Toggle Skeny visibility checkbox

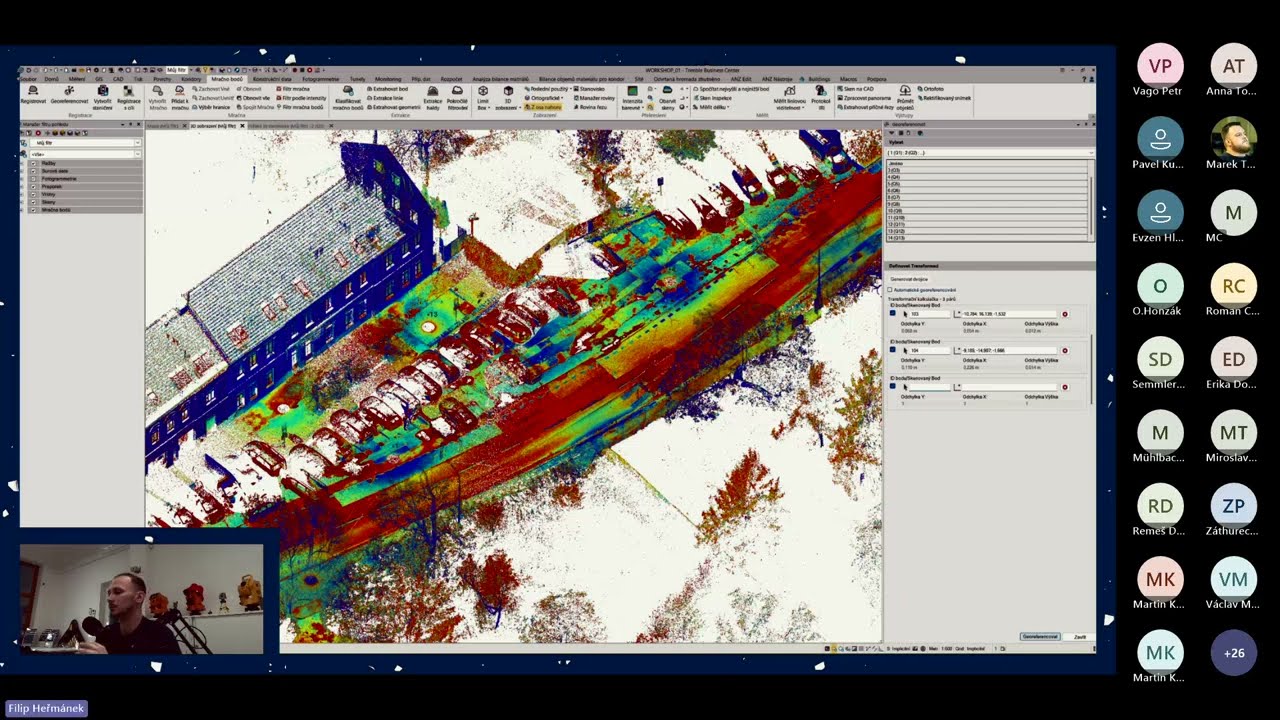coord(33,202)
